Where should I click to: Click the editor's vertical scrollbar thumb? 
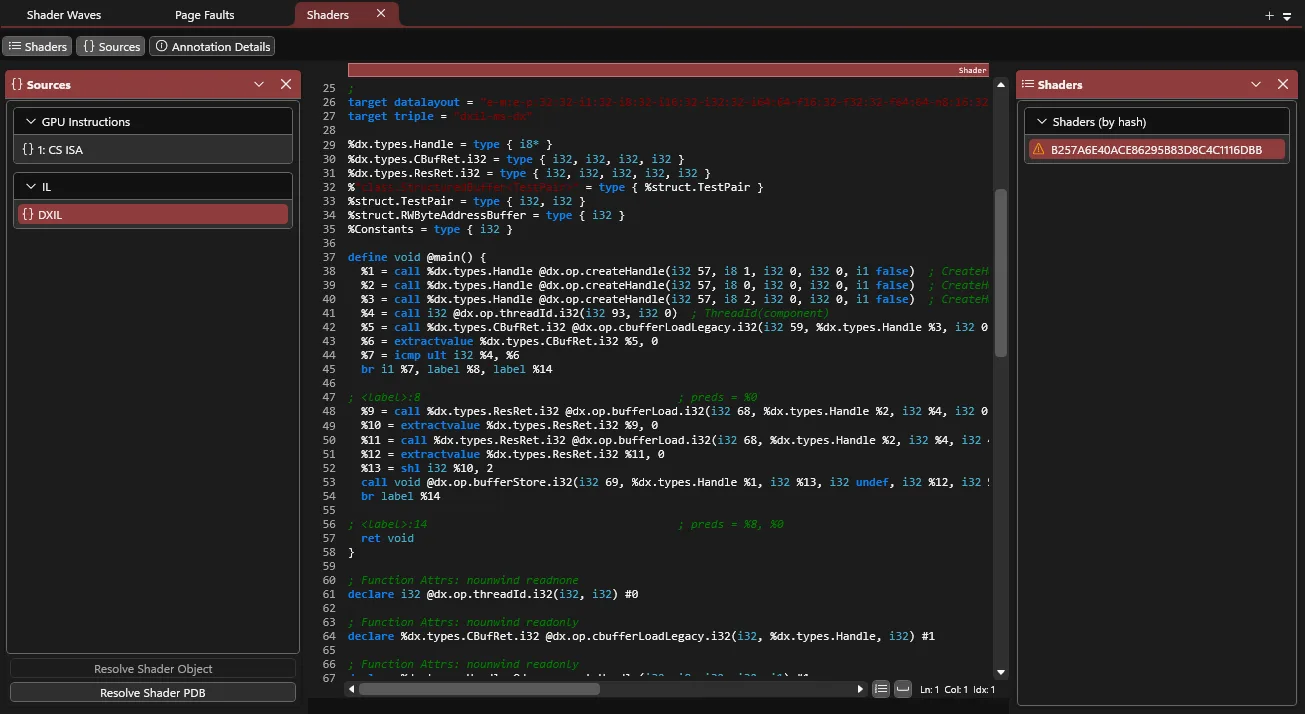[1001, 274]
